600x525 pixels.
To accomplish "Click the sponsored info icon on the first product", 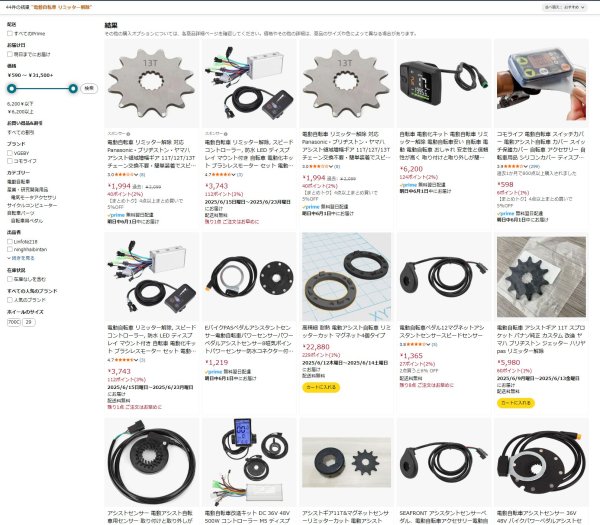I will tap(128, 134).
